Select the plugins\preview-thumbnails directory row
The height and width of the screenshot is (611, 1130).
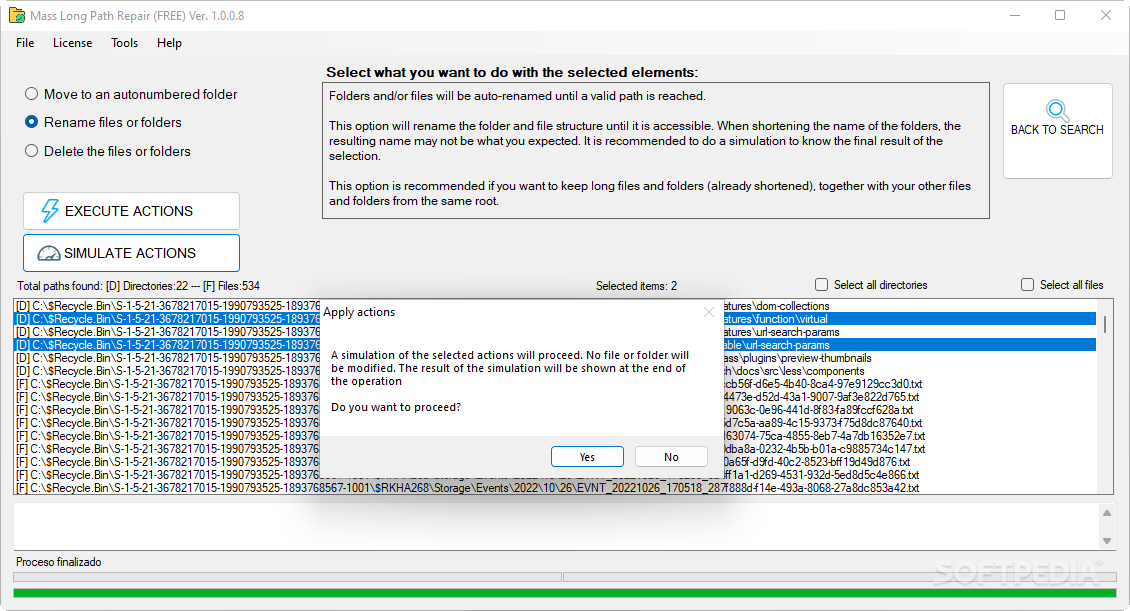[x=556, y=358]
